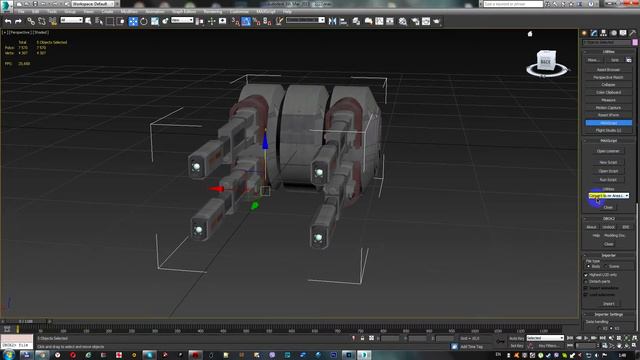Open the MAXScript Utilities dropdown list
Viewport: 640px width, 360px height.
pos(608,196)
